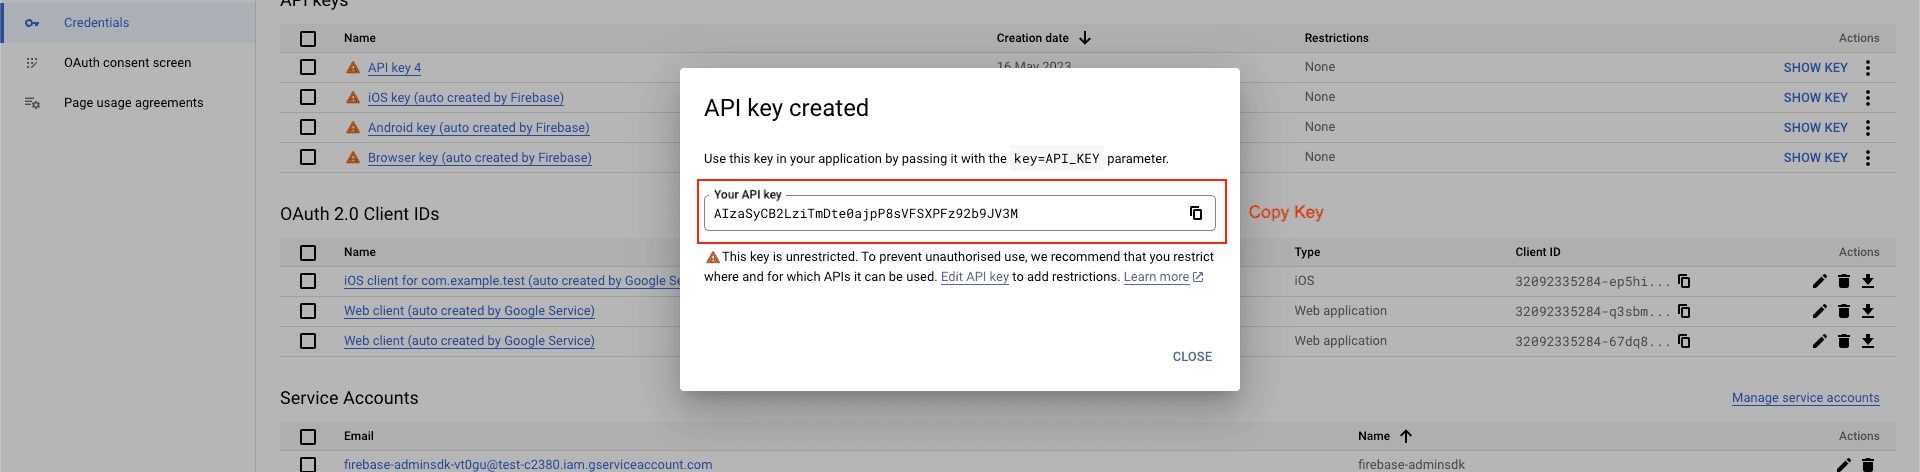Delete the first Web client using trash icon
1920x472 pixels.
pos(1843,312)
